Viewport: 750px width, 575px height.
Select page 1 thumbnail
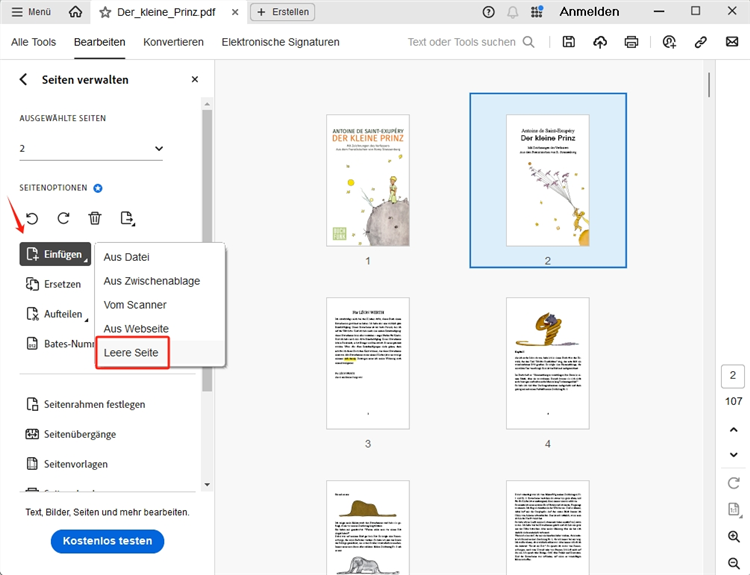368,180
